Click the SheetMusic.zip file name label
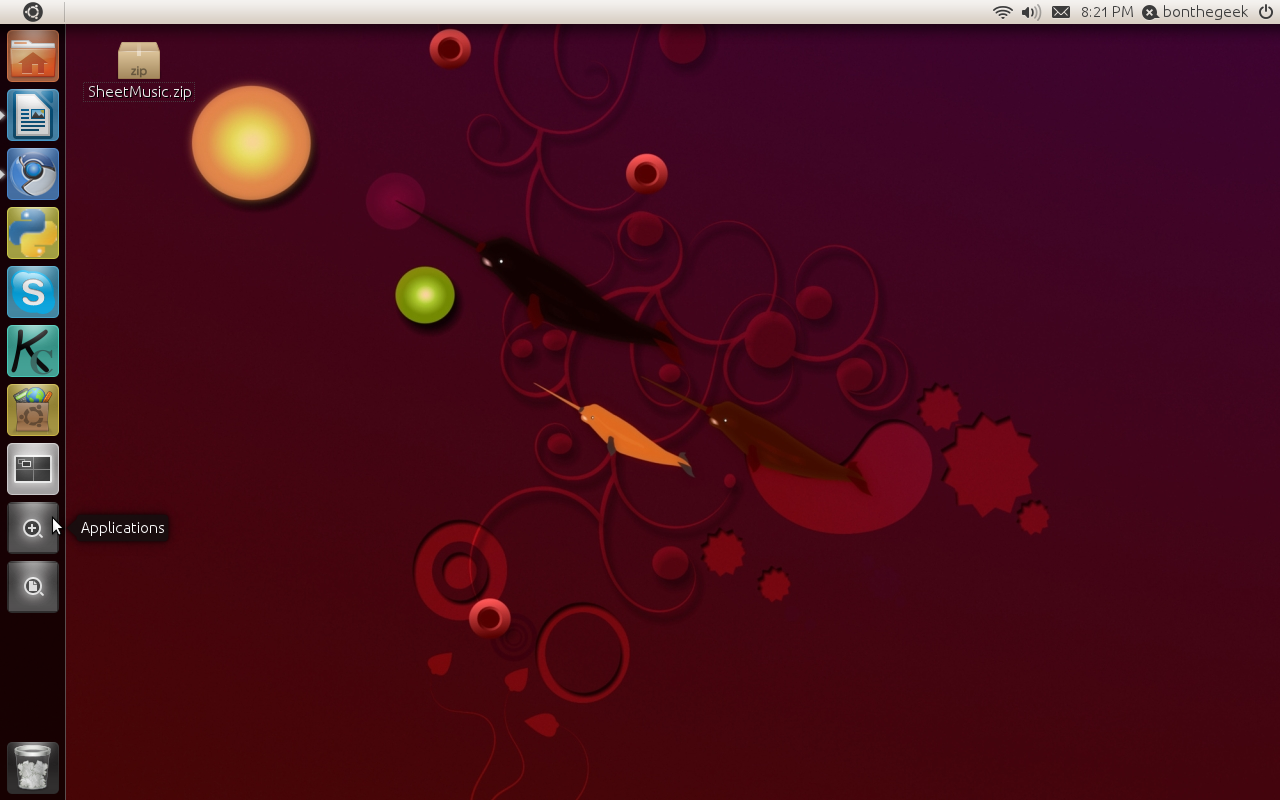 140,92
